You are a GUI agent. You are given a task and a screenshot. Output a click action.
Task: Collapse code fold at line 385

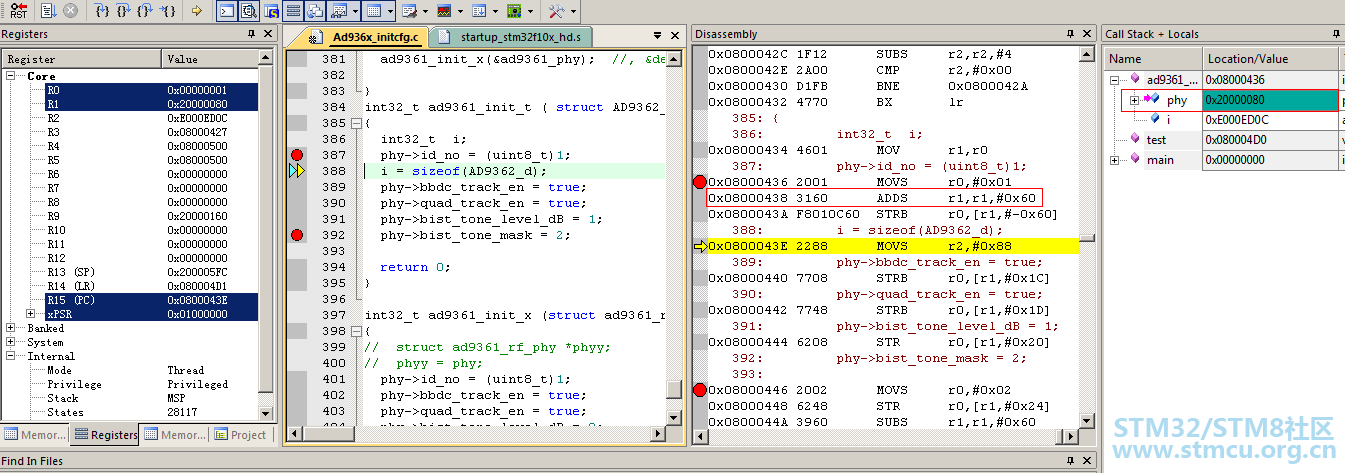[355, 123]
